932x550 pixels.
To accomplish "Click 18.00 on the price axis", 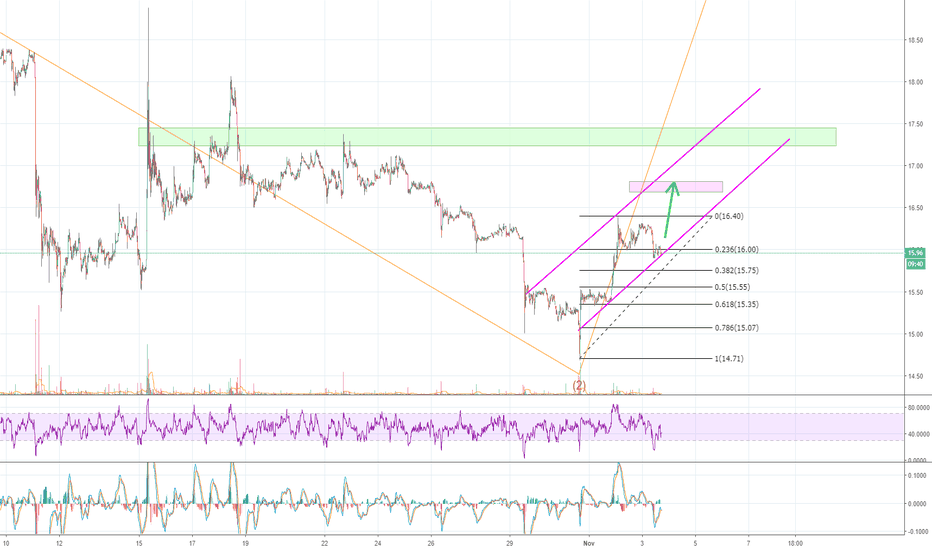I will 915,83.
